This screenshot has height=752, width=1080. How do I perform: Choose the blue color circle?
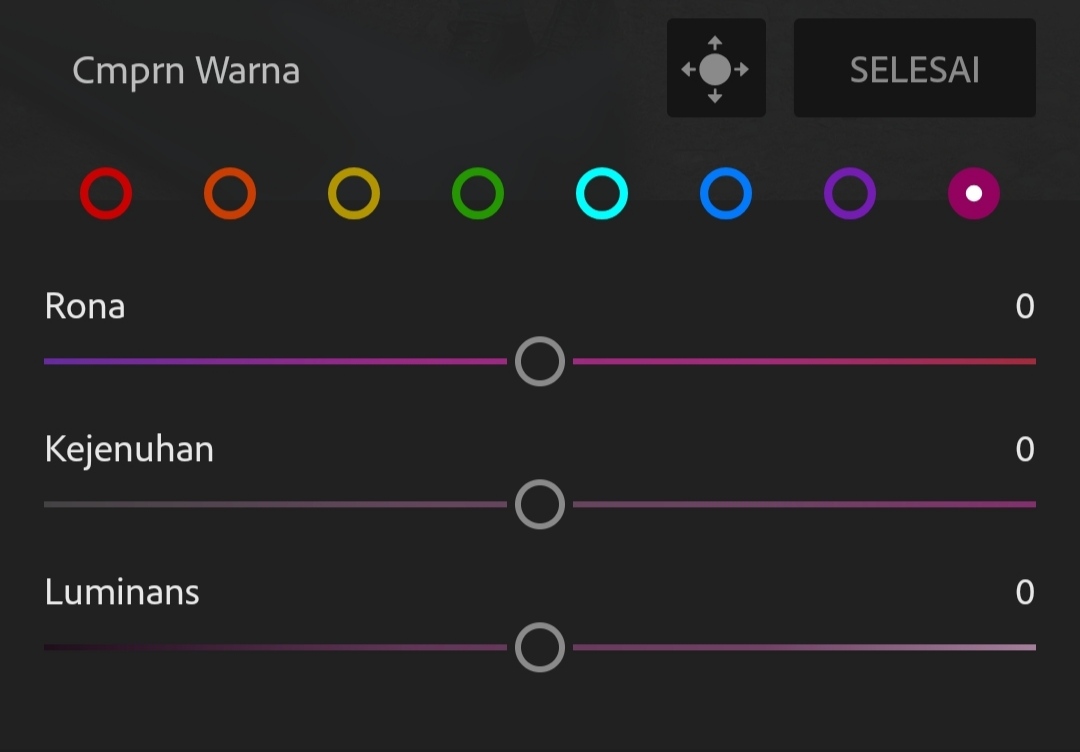click(x=726, y=193)
